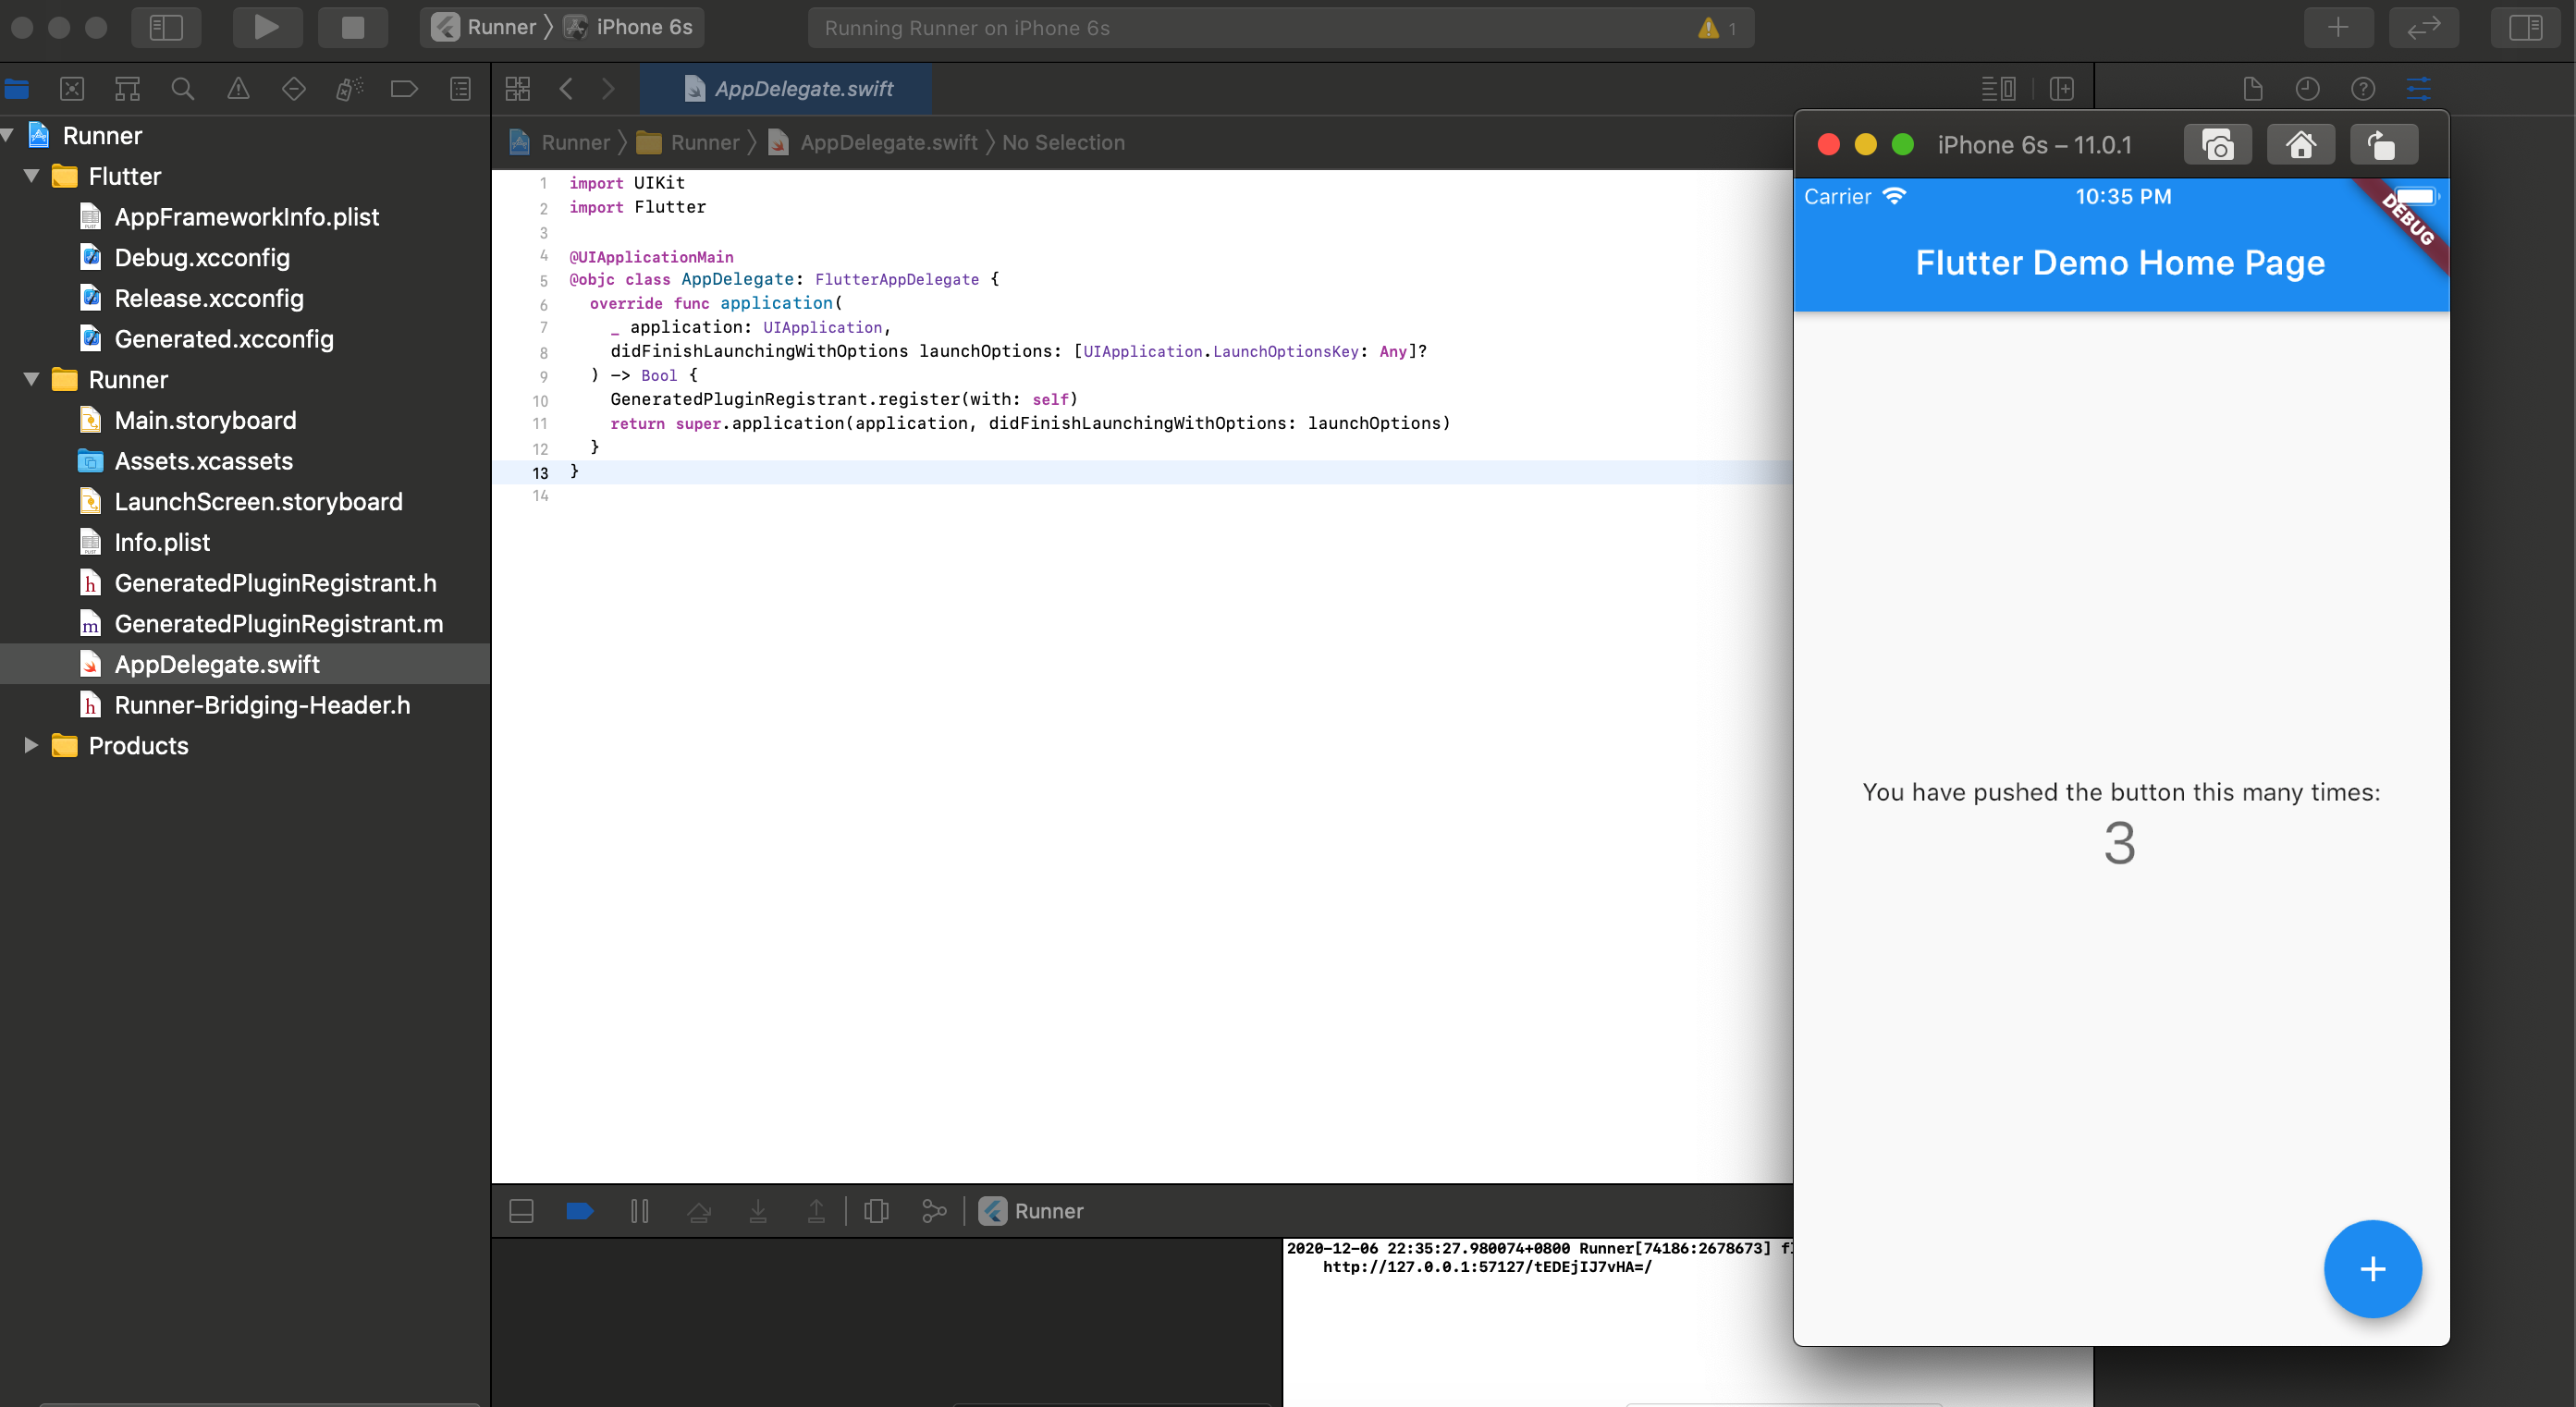2576x1407 pixels.
Task: Tap the floating plus increment button
Action: 2372,1268
